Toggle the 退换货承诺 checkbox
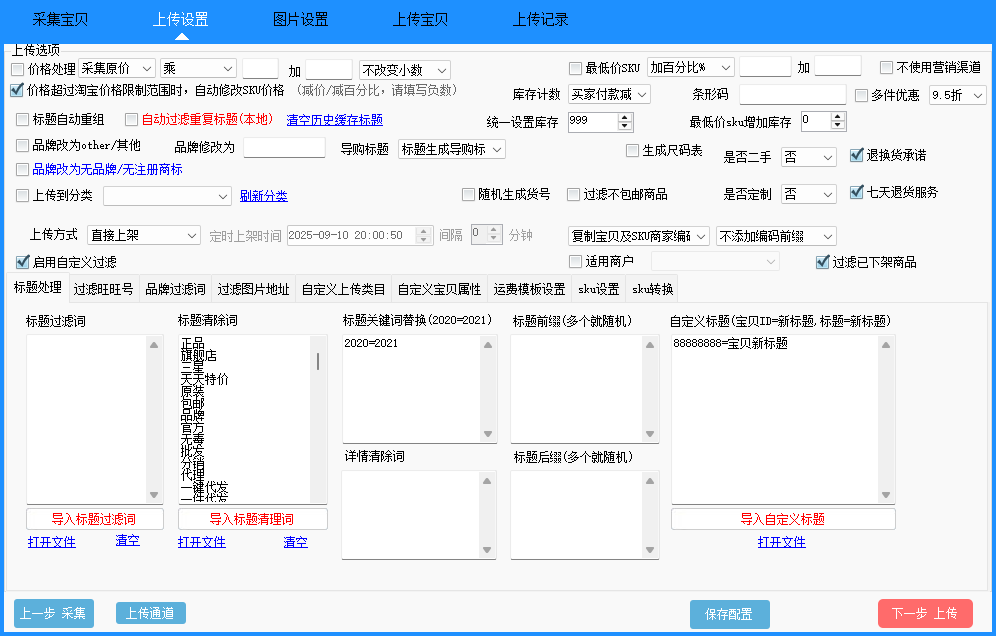This screenshot has height=636, width=996. coord(857,155)
